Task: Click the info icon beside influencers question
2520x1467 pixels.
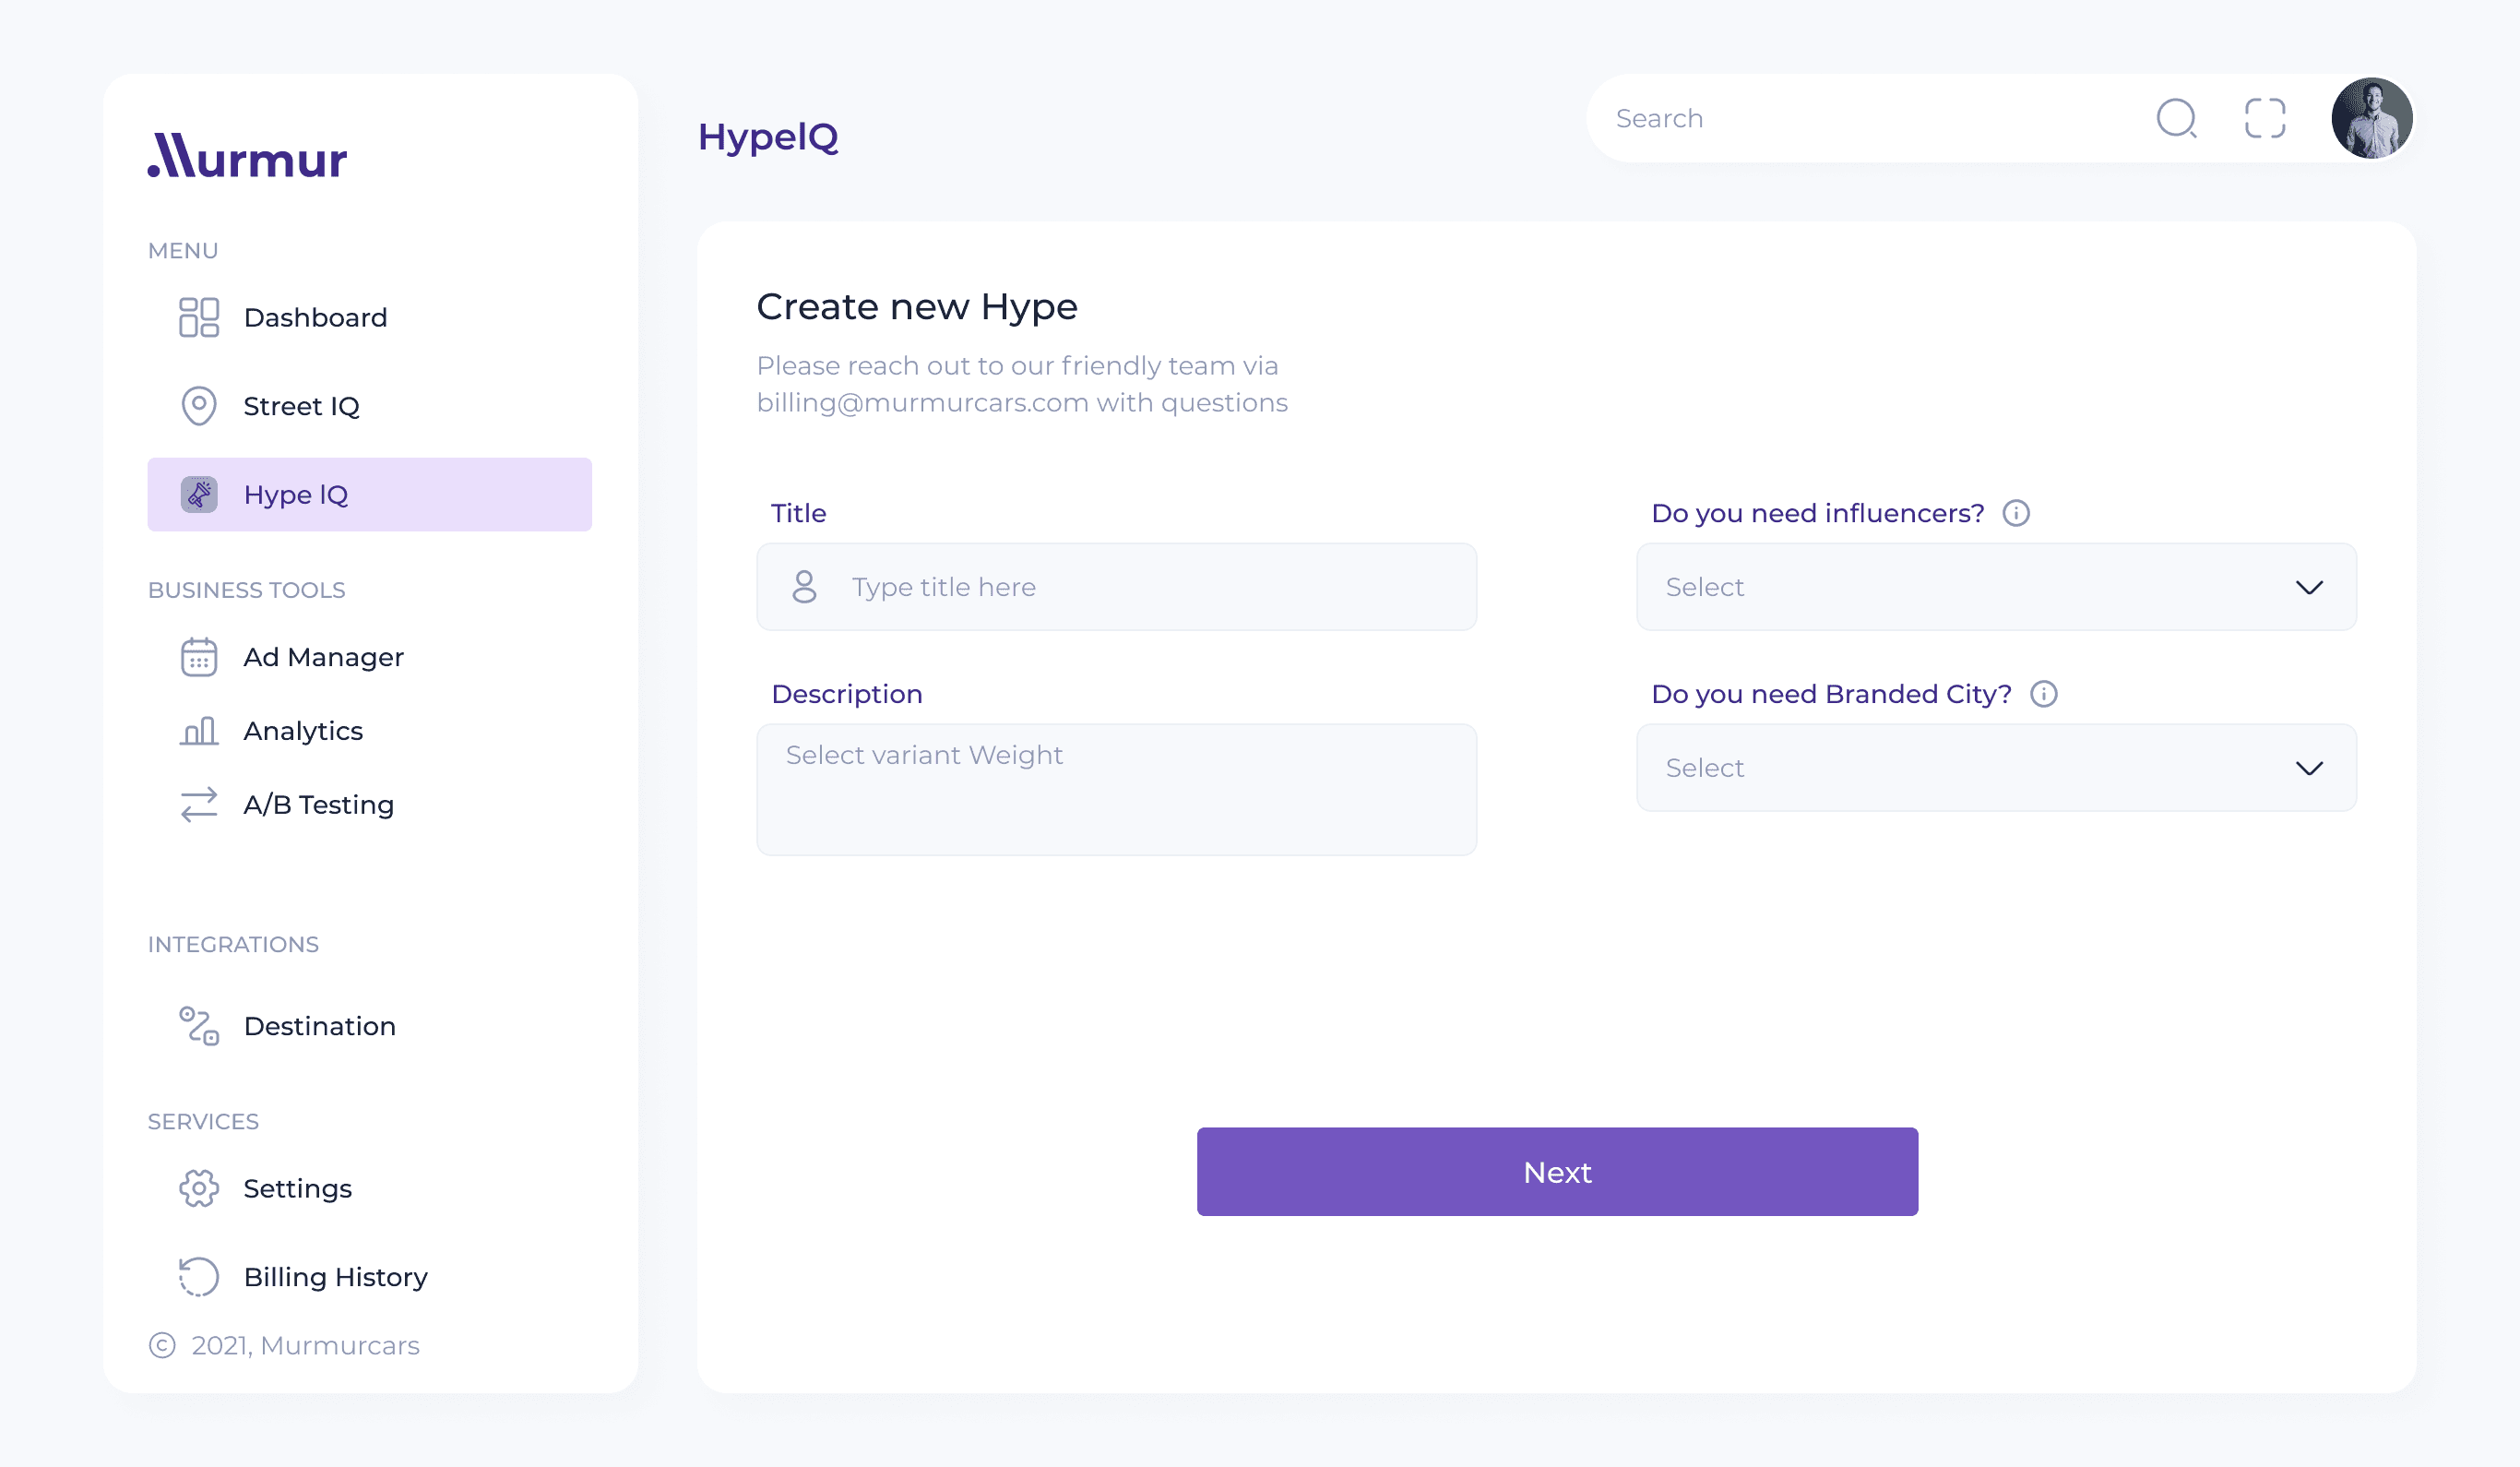Action: tap(2016, 513)
